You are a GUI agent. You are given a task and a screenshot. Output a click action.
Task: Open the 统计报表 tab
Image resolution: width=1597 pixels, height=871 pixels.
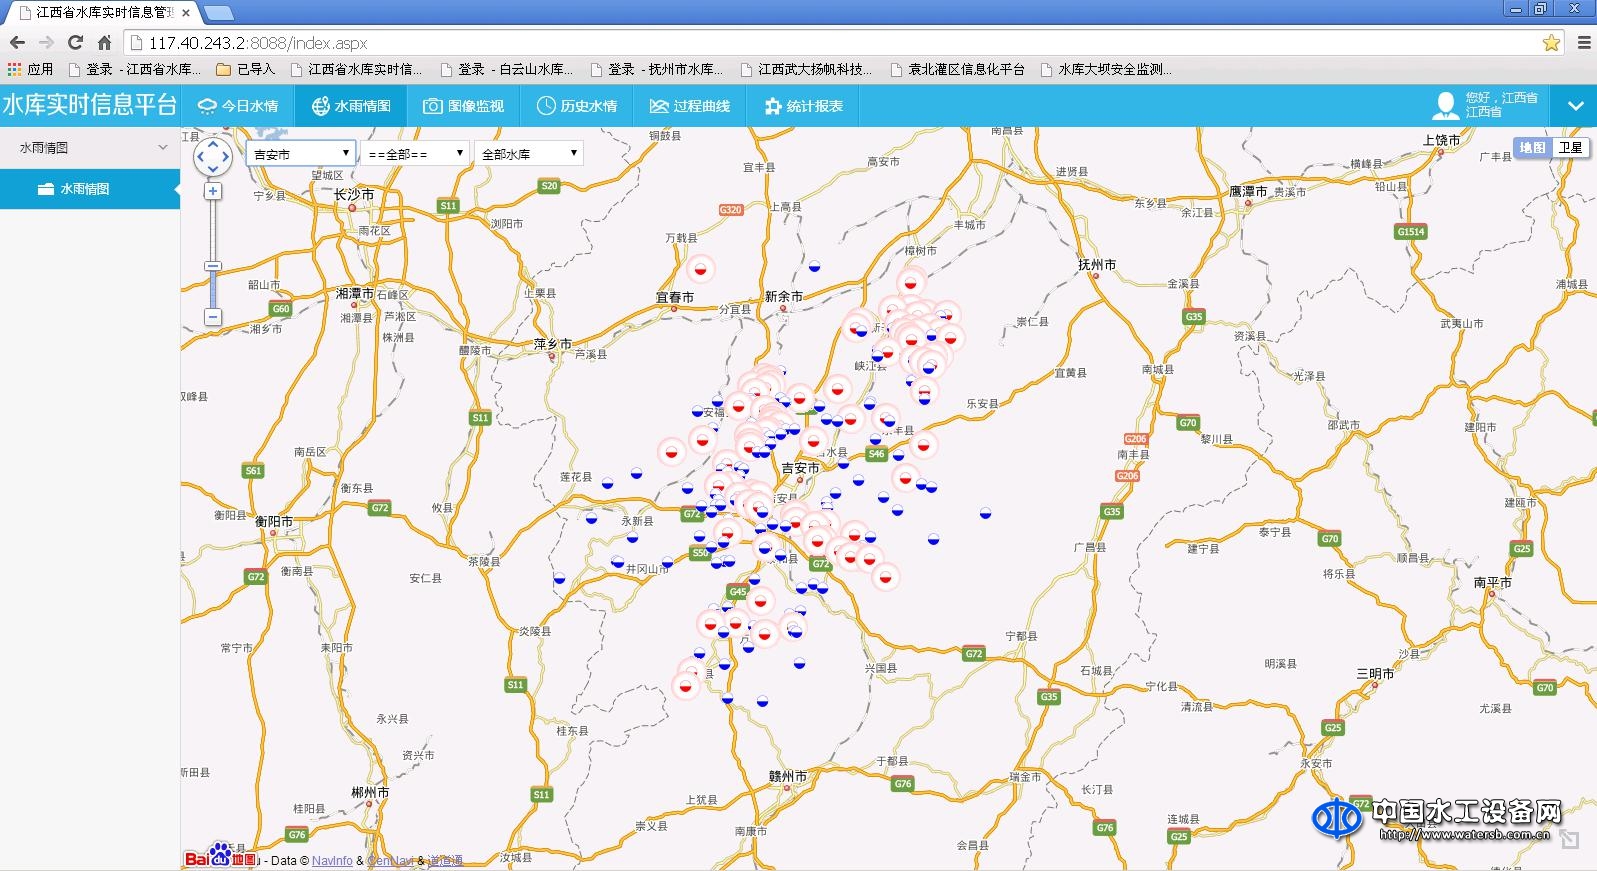(803, 106)
